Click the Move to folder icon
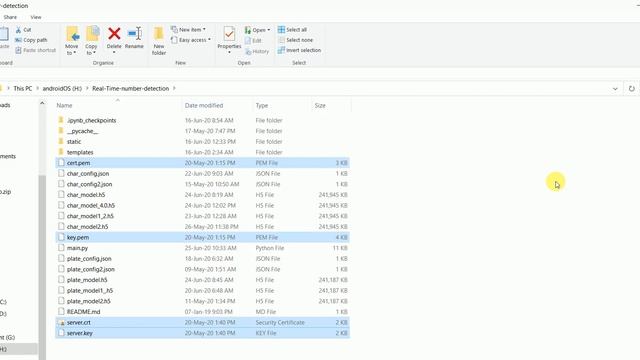This screenshot has width=640, height=360. pos(72,34)
